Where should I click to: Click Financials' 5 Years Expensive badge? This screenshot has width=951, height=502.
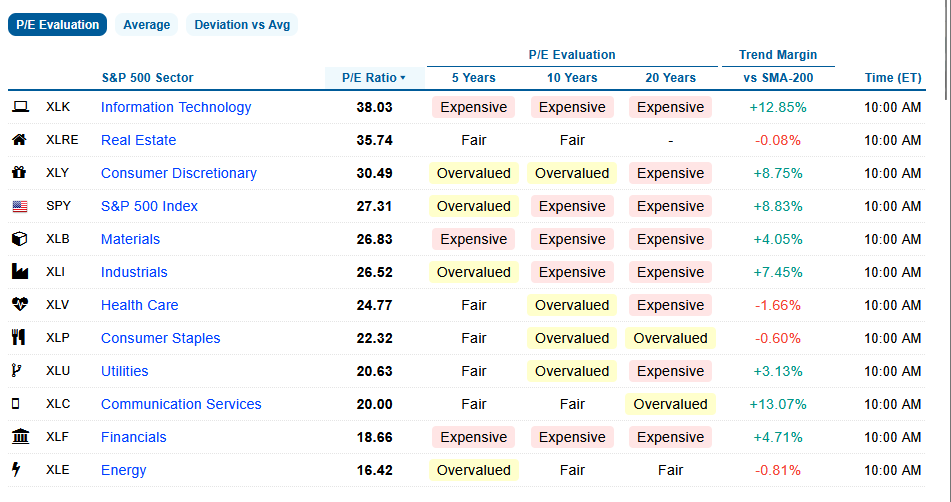tap(474, 437)
